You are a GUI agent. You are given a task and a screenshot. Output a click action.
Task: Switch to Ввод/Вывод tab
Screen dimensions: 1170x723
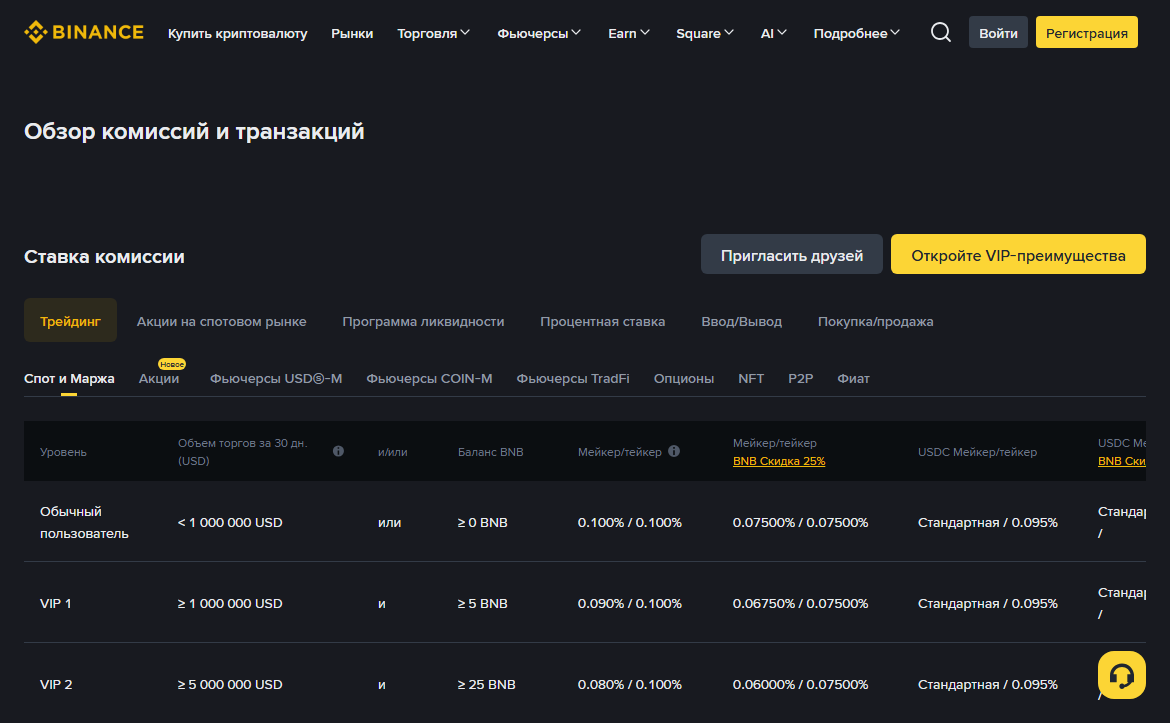click(x=742, y=322)
